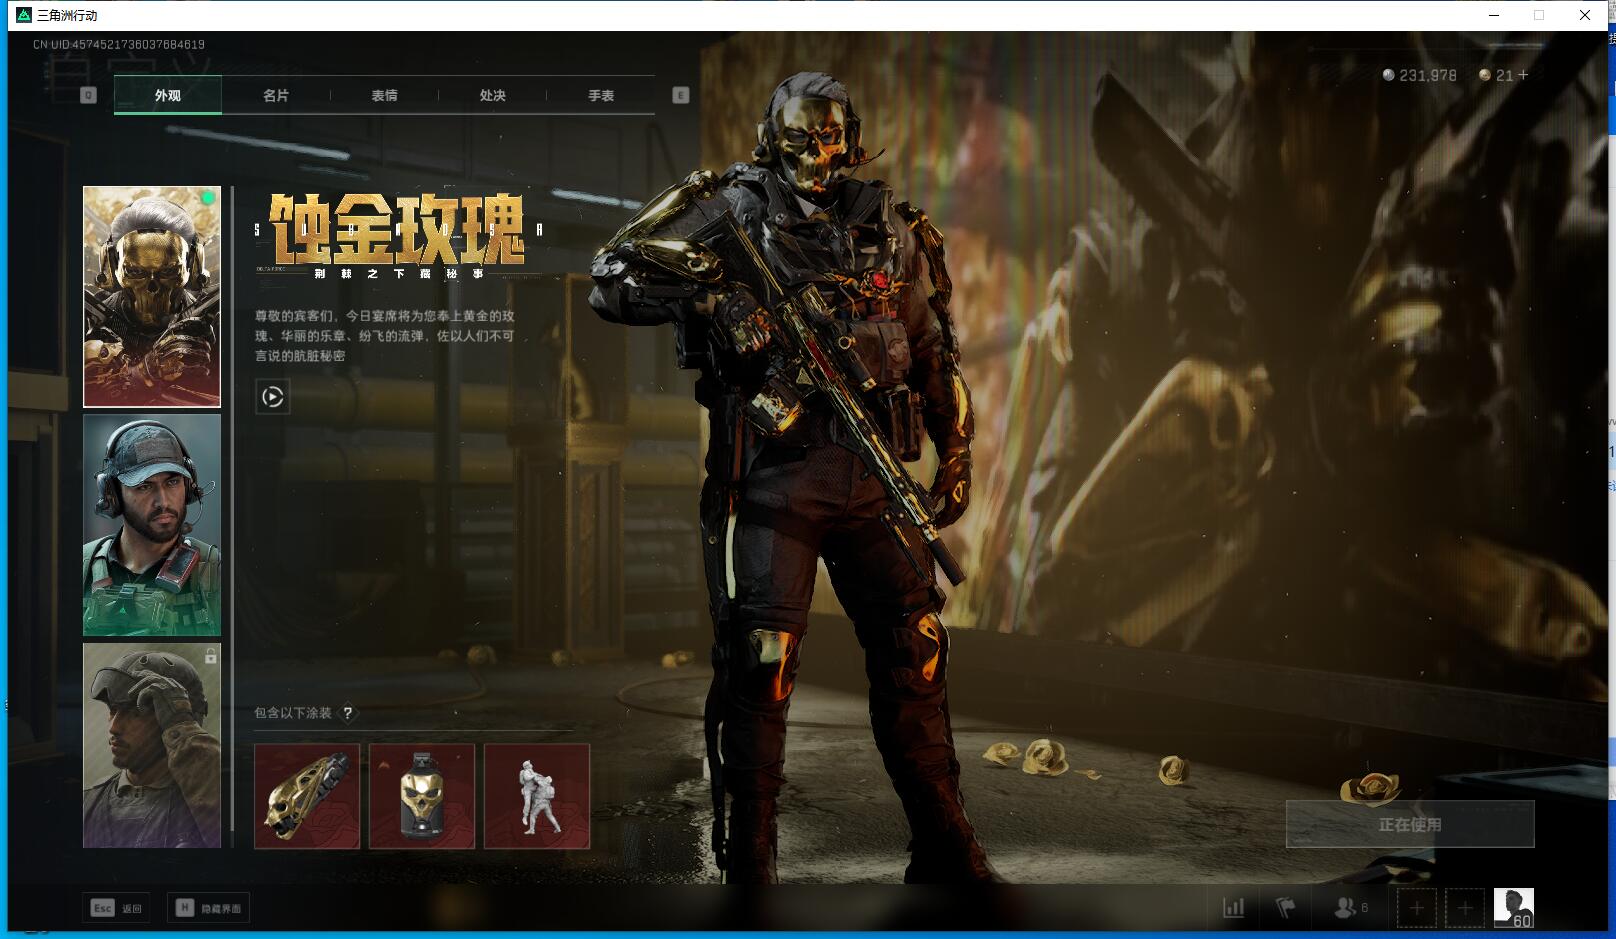Select the bearded operator with cap skin
The height and width of the screenshot is (939, 1616).
tap(152, 525)
